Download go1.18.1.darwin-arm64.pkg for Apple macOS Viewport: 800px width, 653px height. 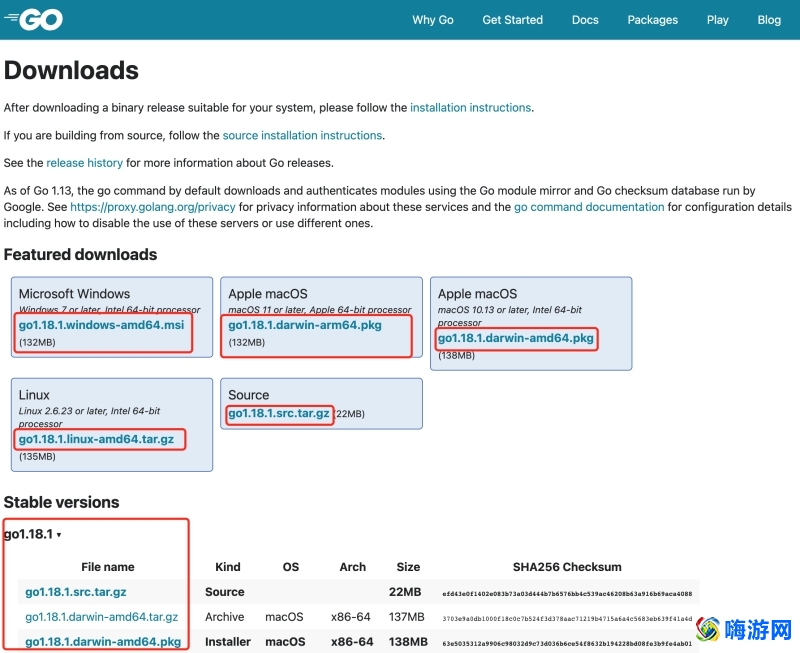point(305,325)
